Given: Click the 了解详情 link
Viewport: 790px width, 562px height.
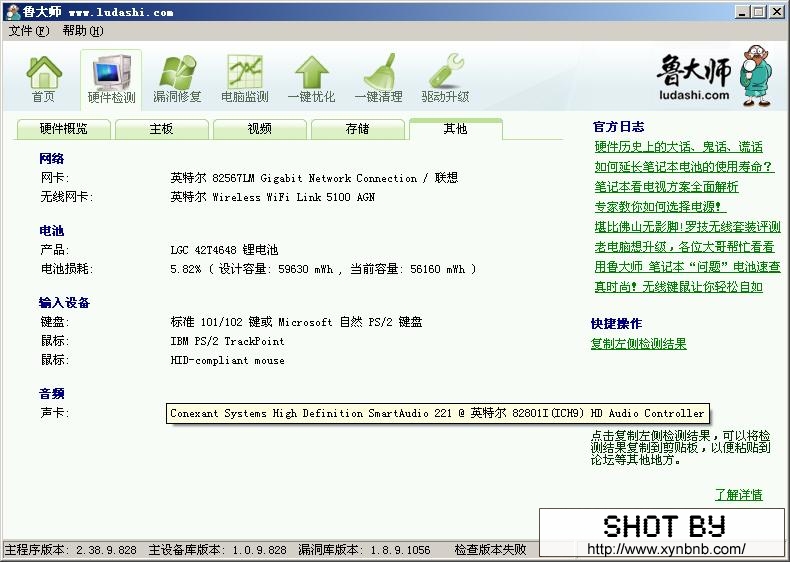Looking at the screenshot, I should (739, 494).
